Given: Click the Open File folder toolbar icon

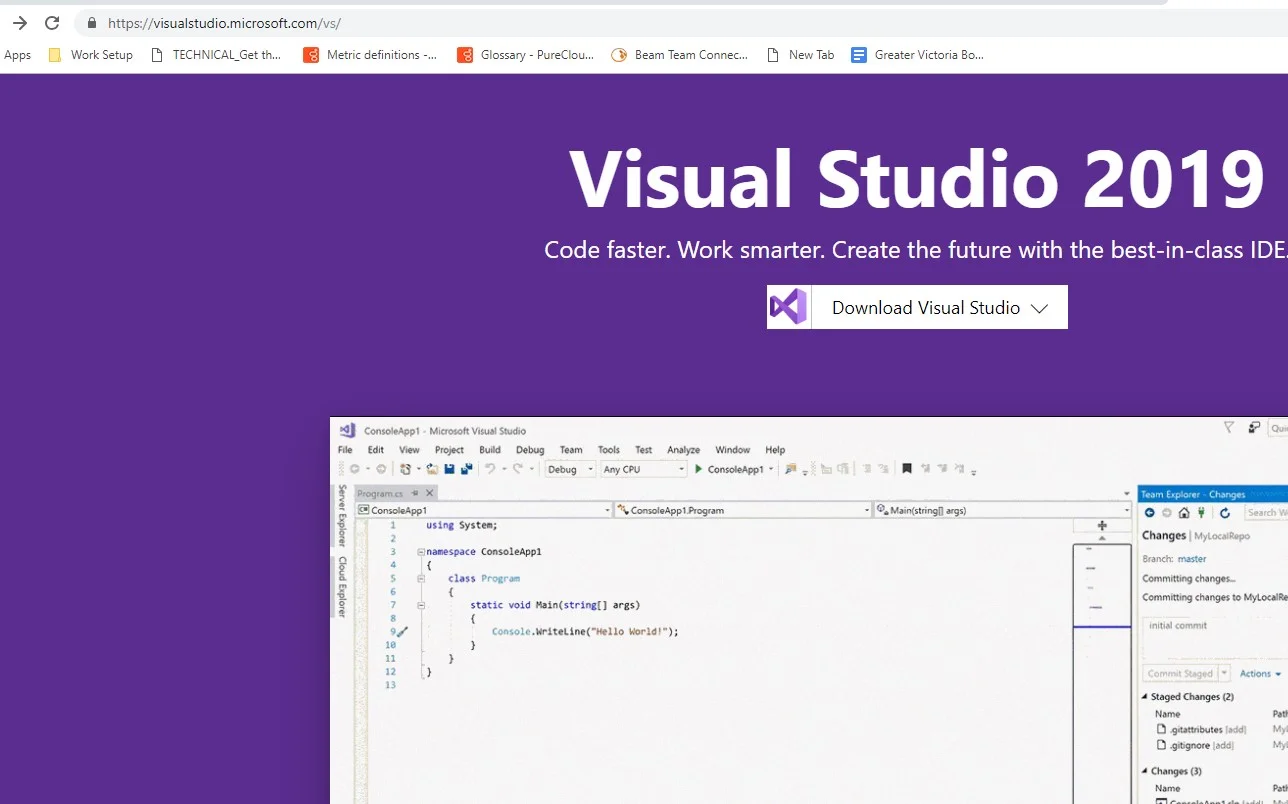Looking at the screenshot, I should [x=432, y=469].
